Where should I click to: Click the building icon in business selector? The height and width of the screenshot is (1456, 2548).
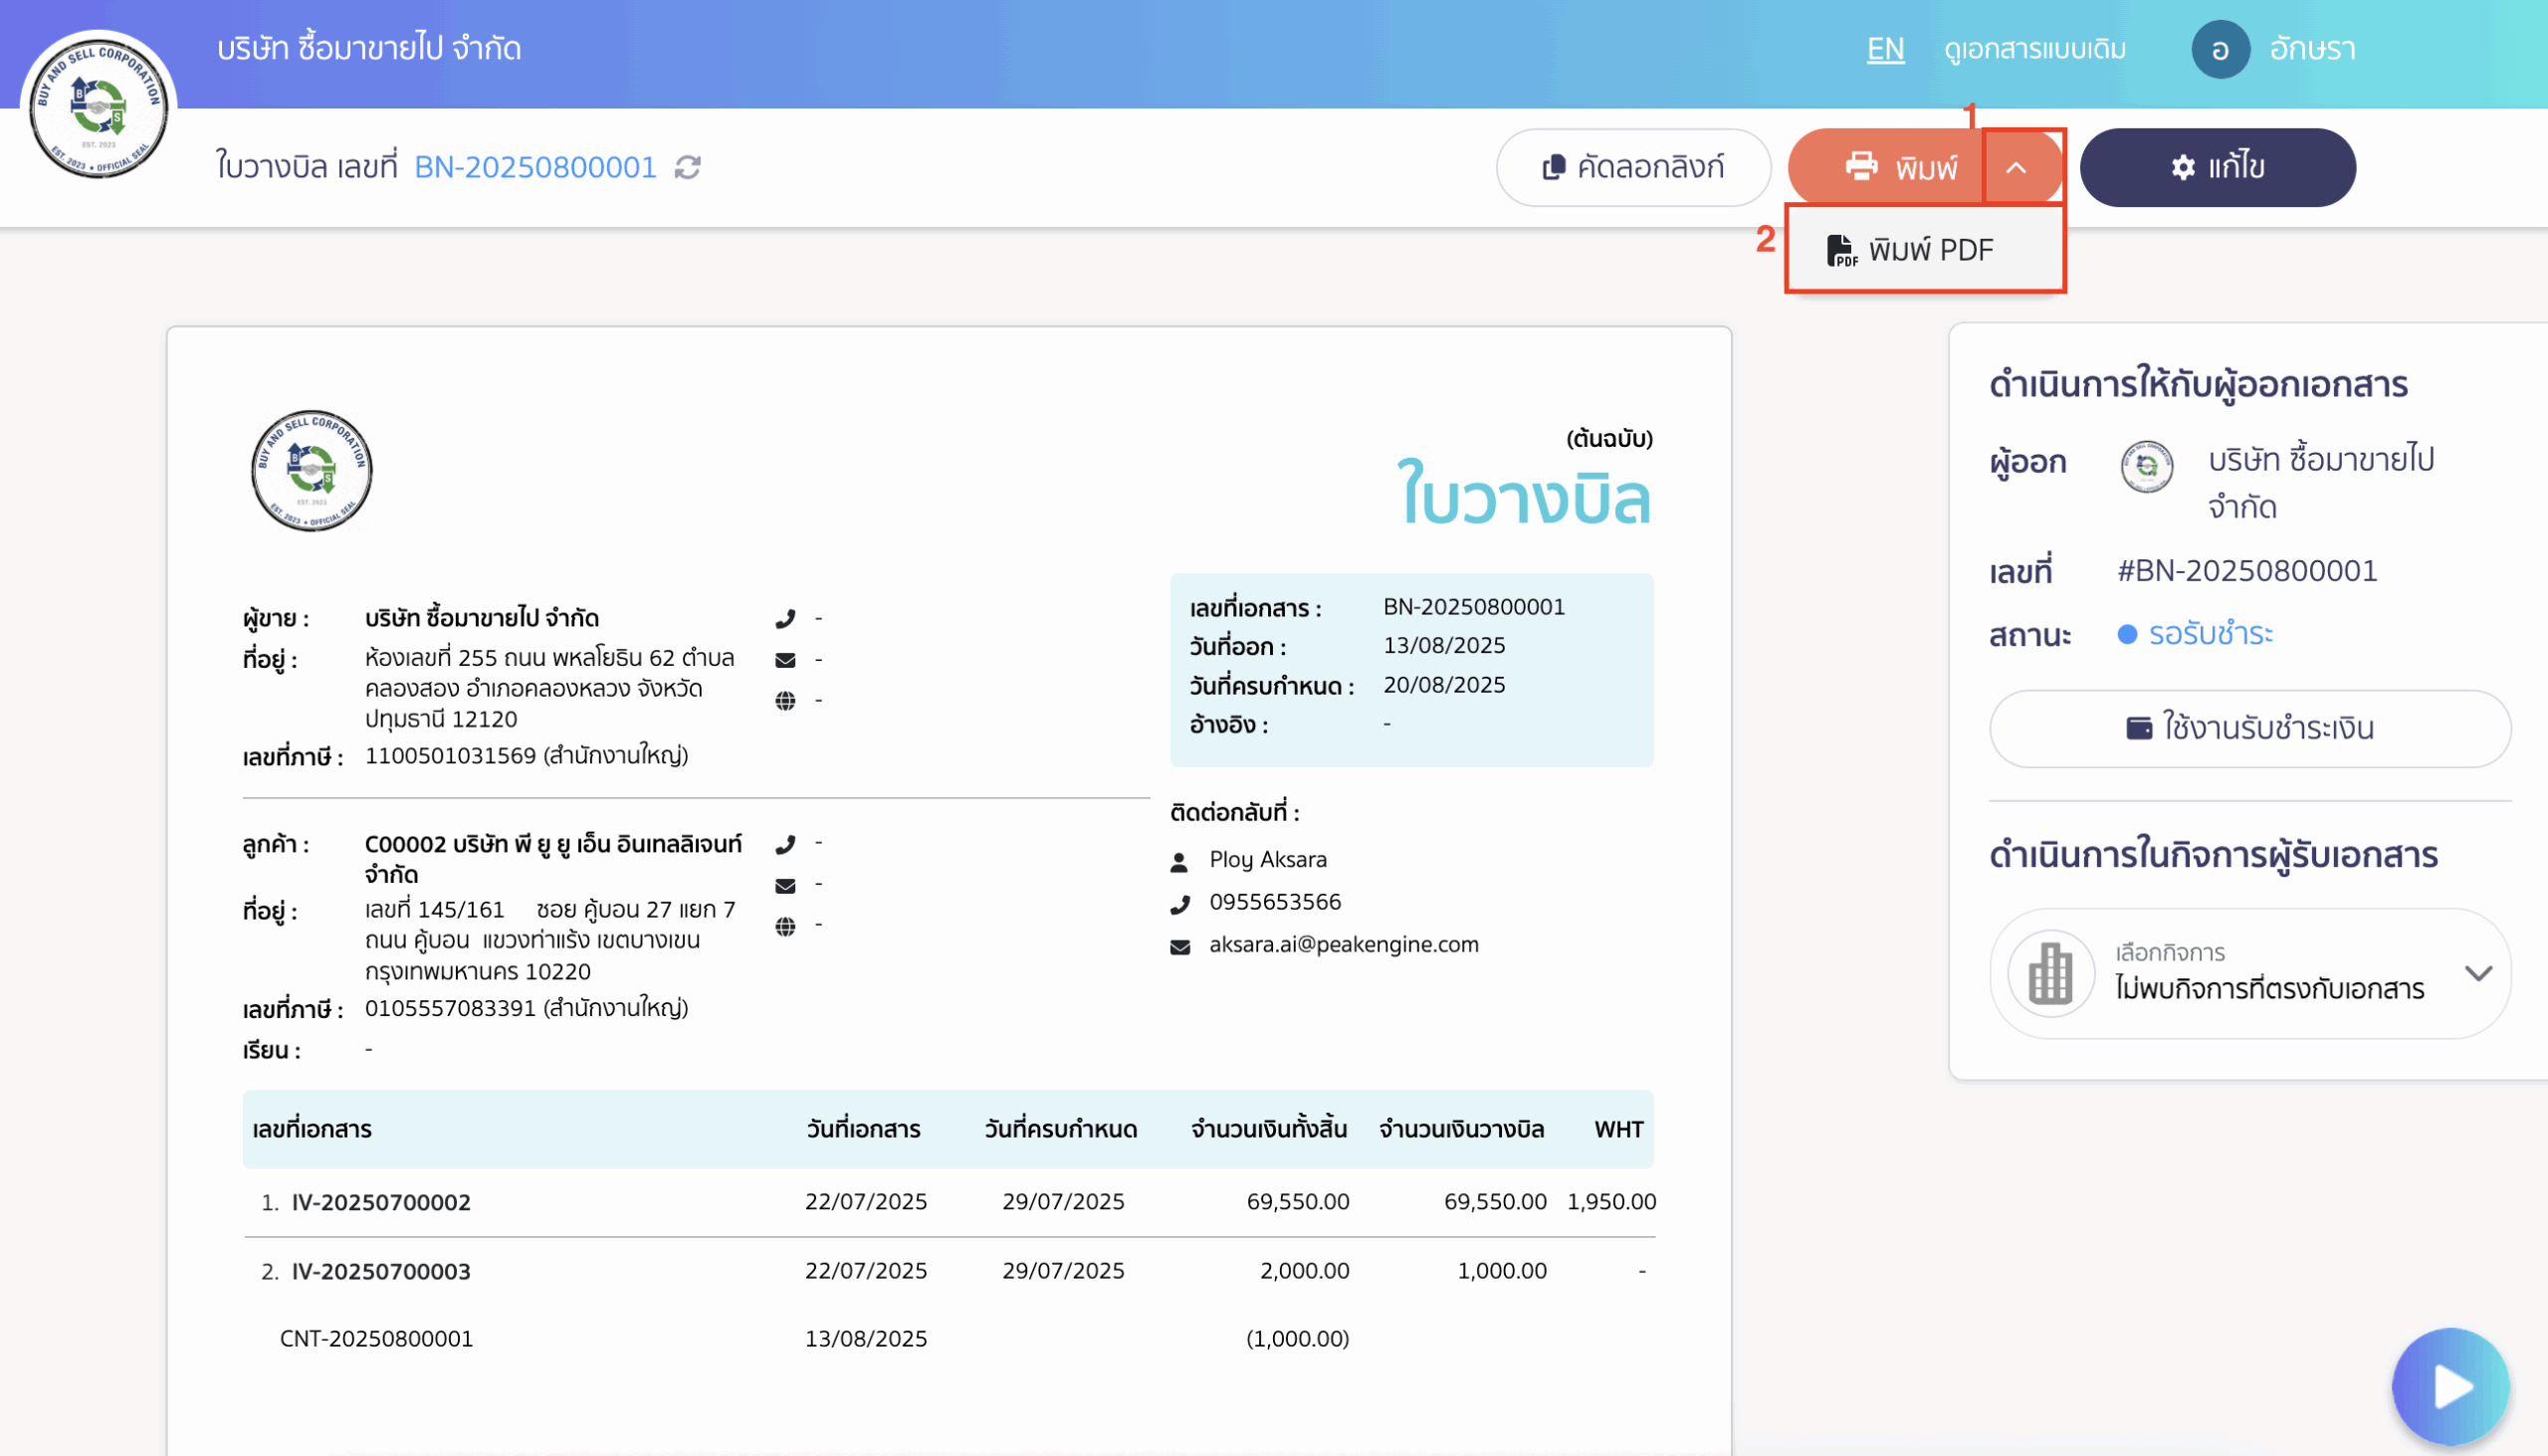pos(2050,973)
